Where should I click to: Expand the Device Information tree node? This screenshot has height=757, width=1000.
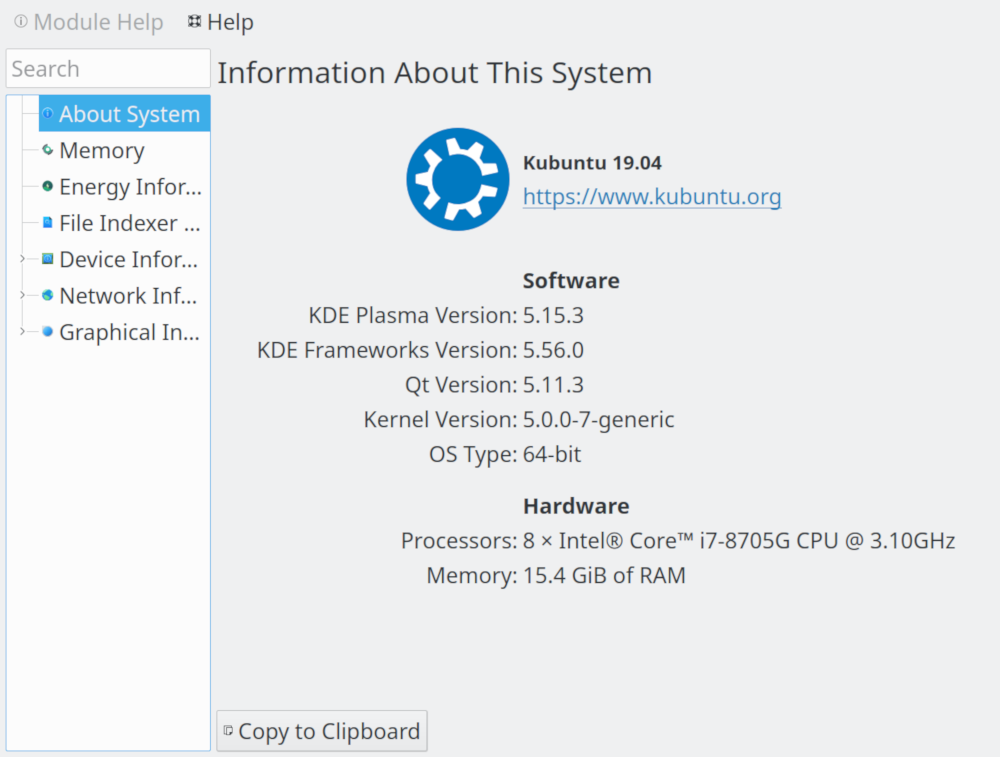point(22,260)
